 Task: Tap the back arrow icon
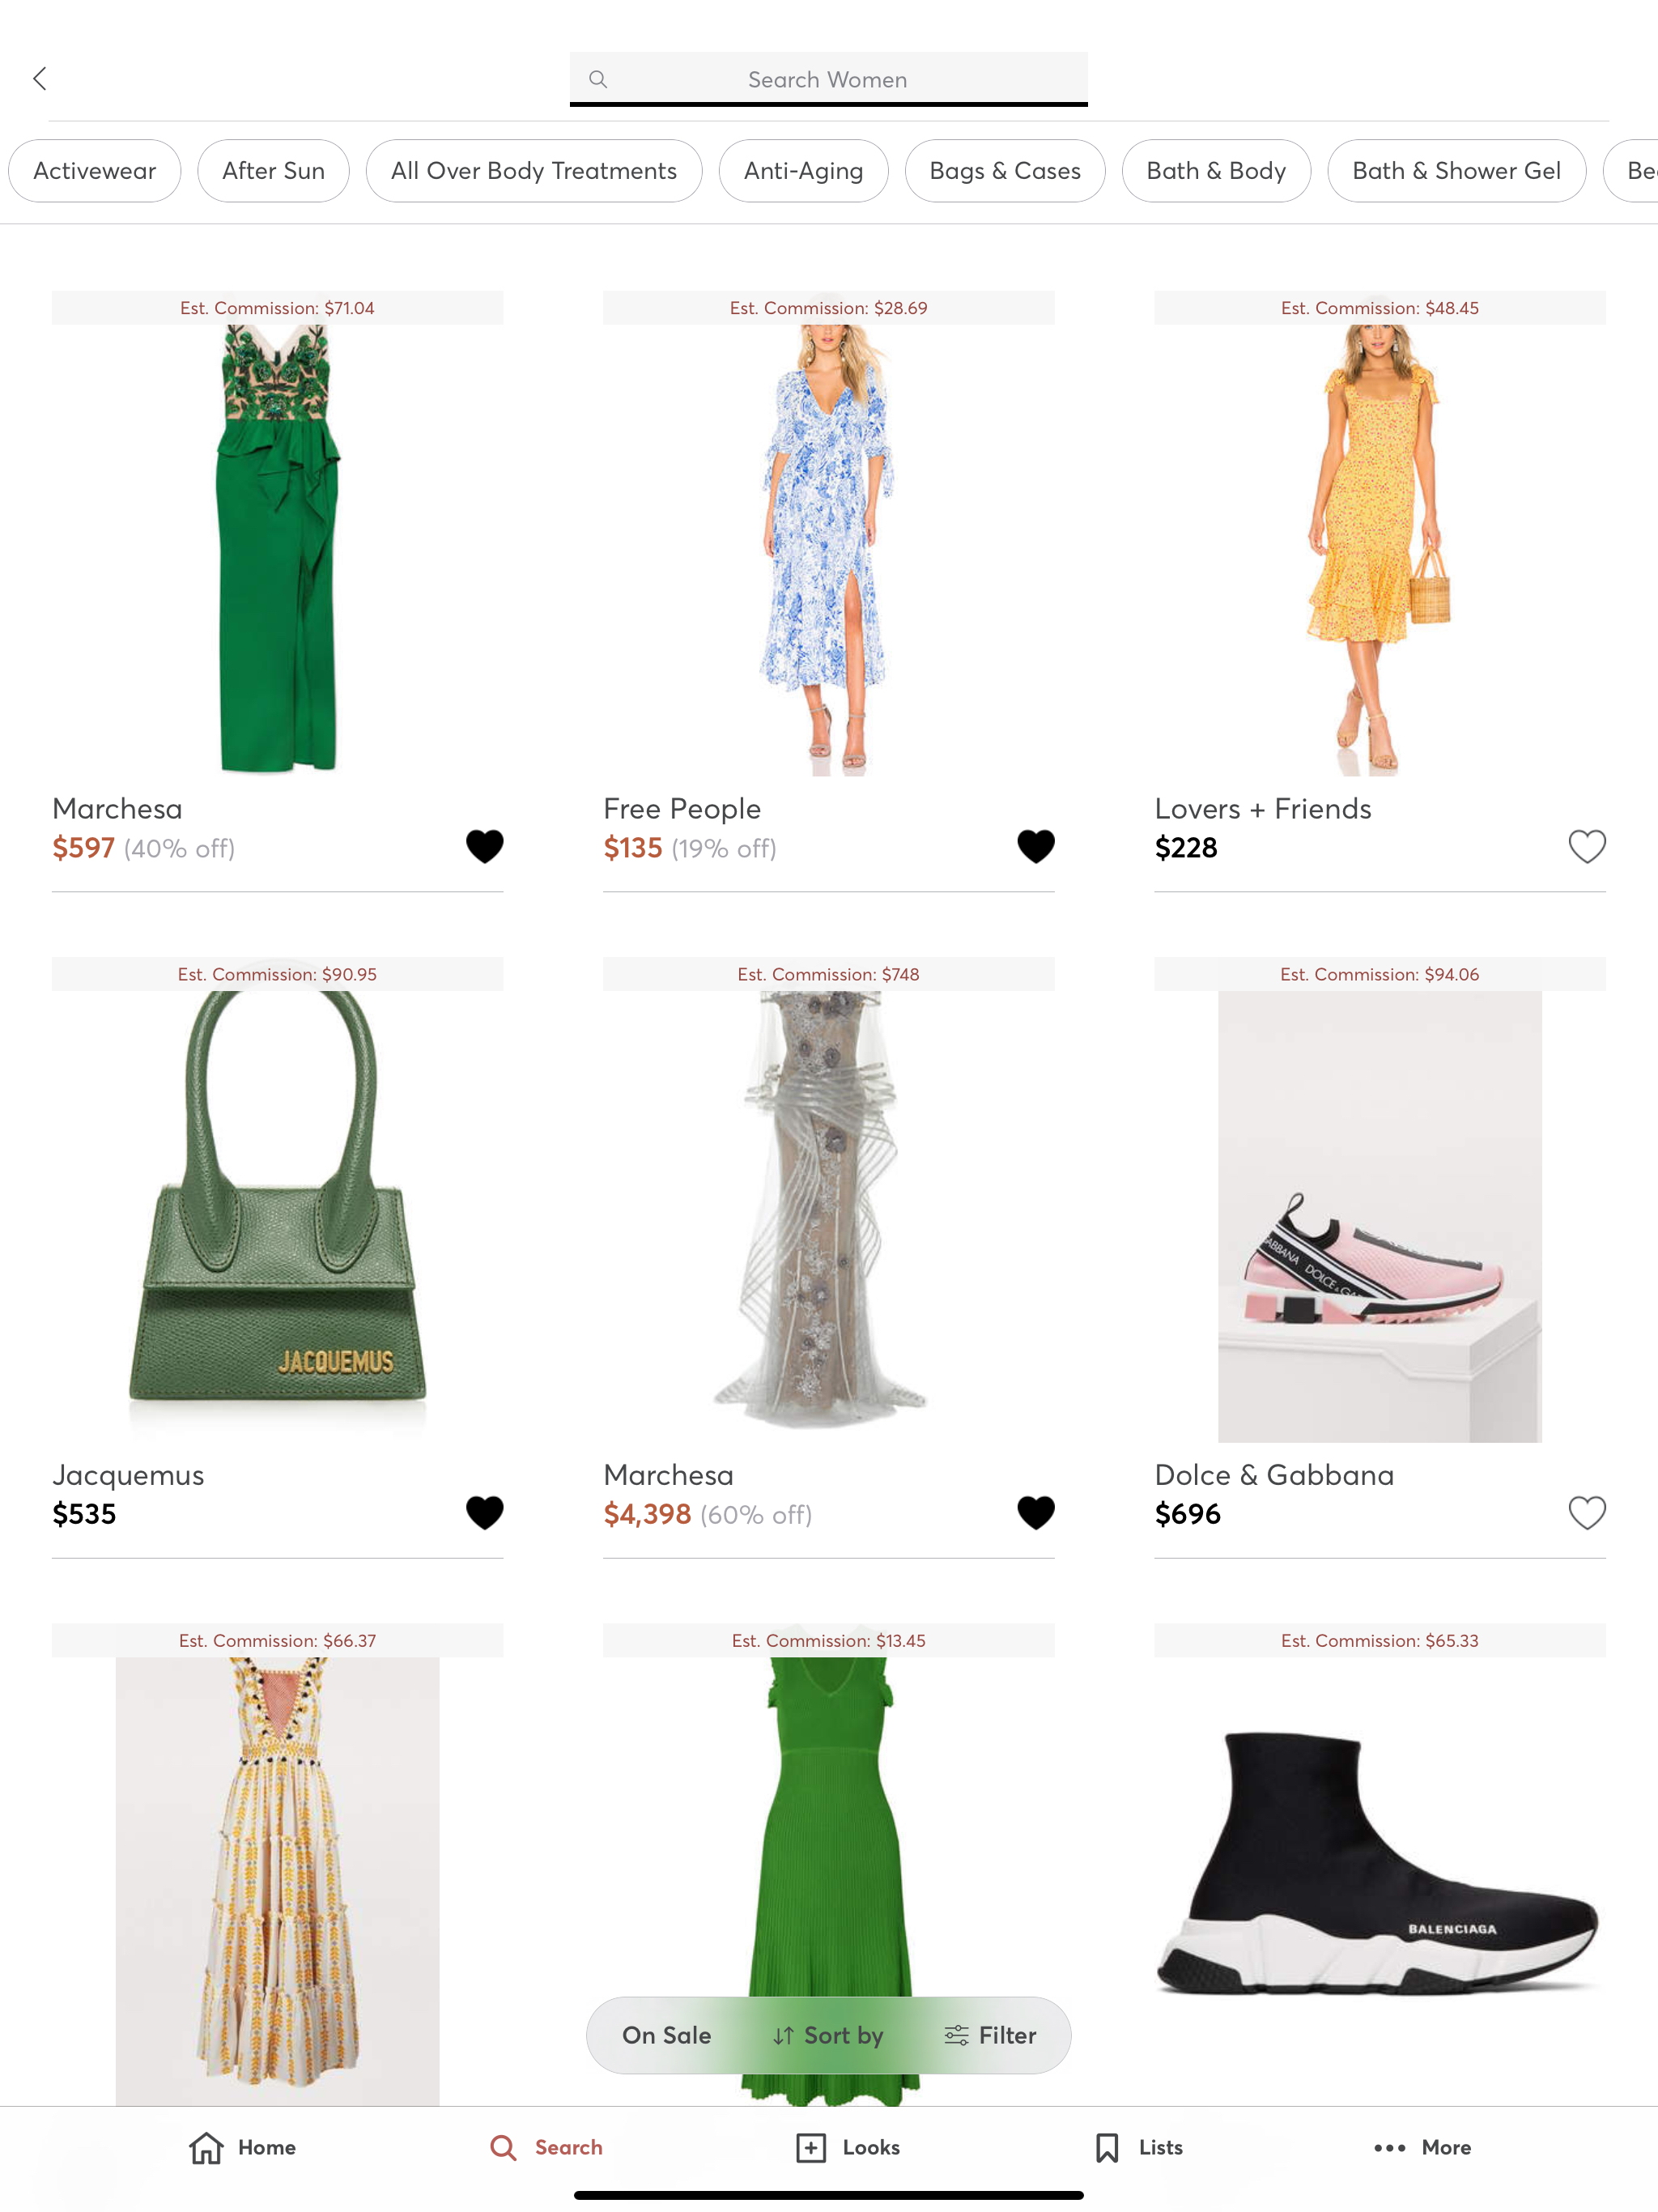click(x=40, y=79)
